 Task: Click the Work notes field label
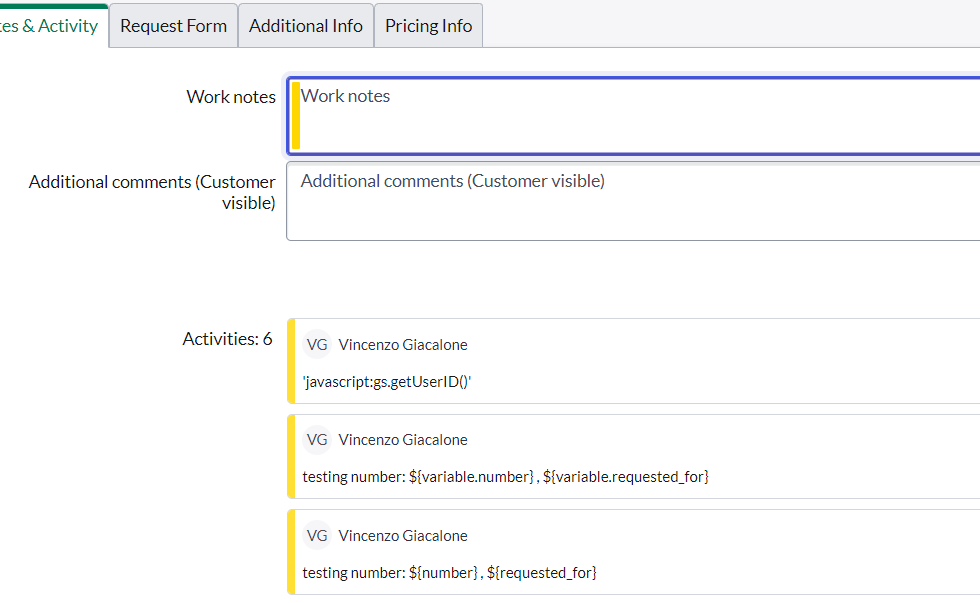tap(230, 96)
